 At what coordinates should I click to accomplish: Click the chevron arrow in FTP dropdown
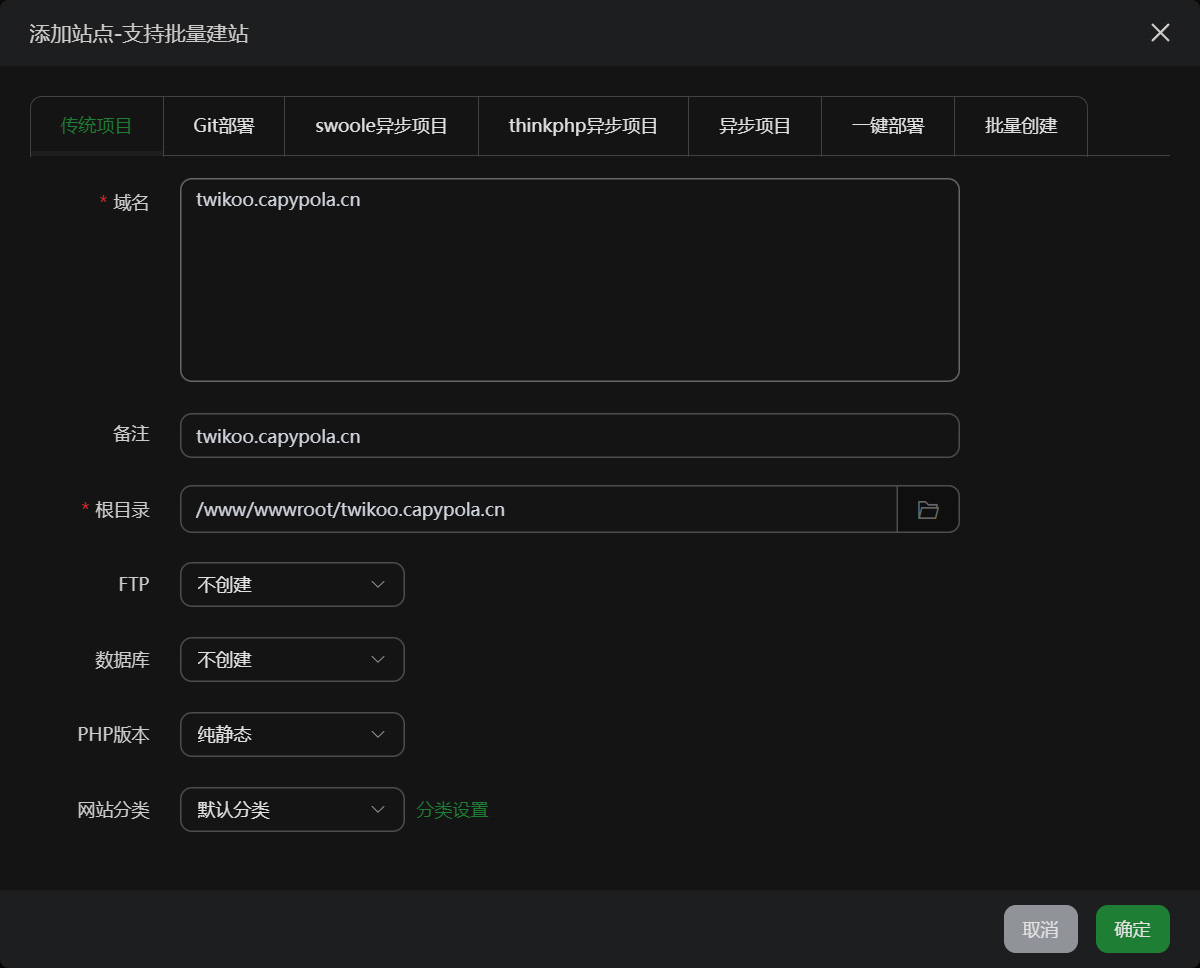(x=378, y=585)
